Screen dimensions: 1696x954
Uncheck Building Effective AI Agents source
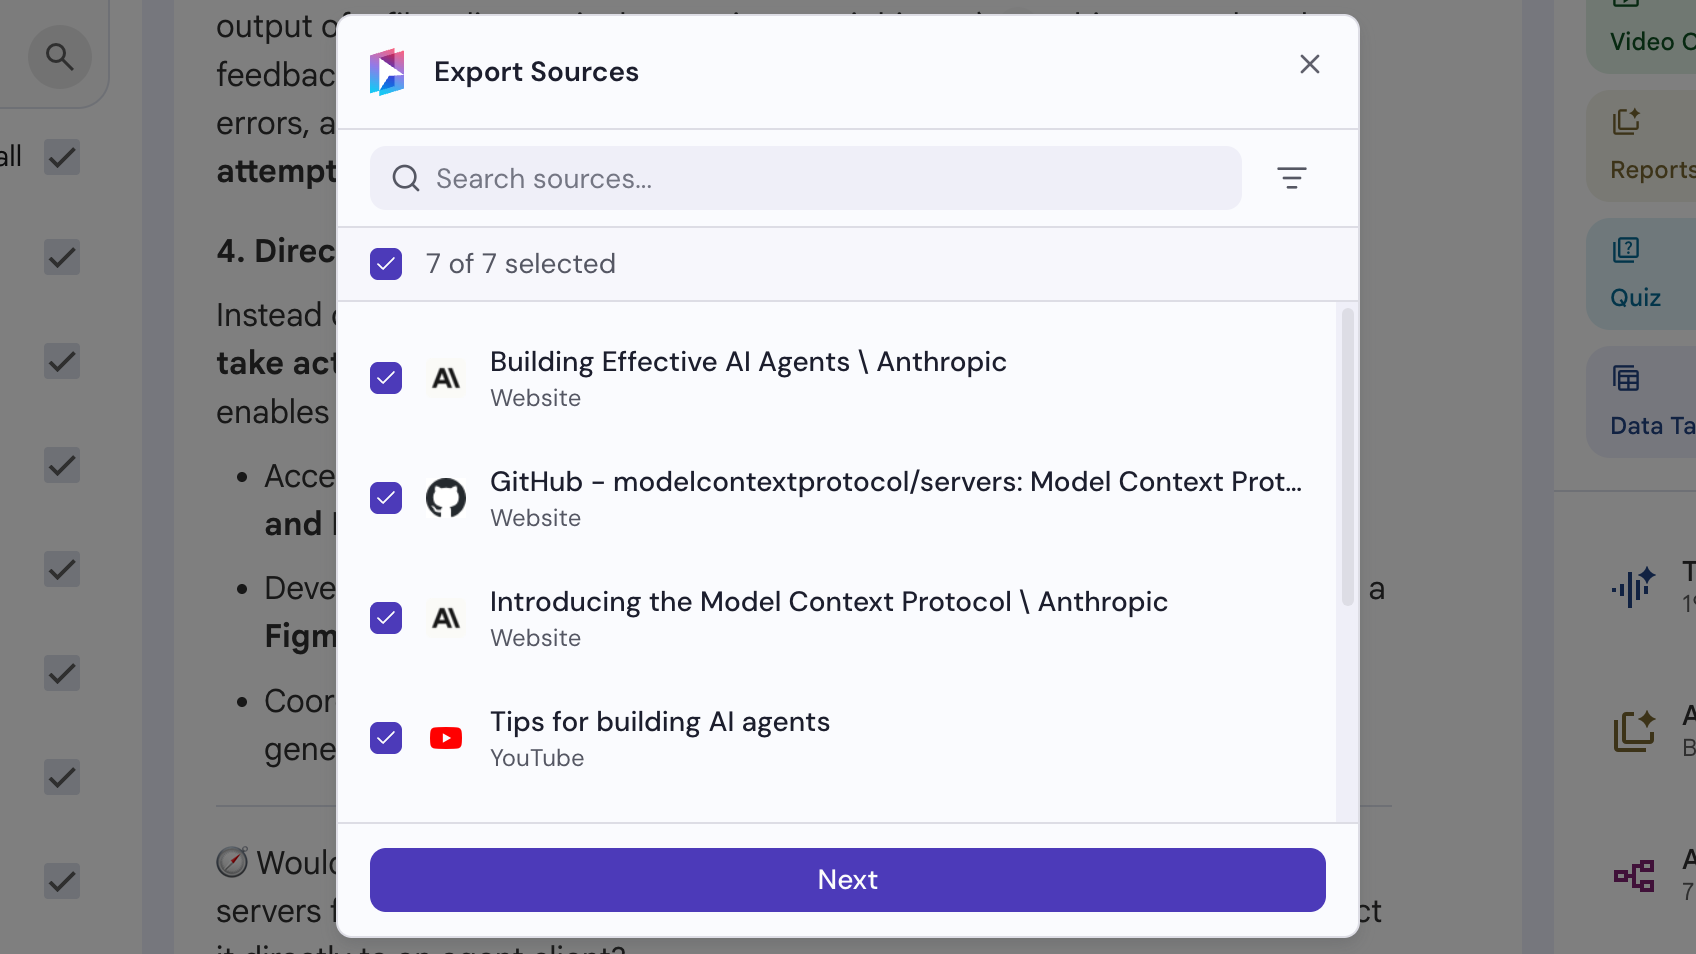click(x=386, y=378)
